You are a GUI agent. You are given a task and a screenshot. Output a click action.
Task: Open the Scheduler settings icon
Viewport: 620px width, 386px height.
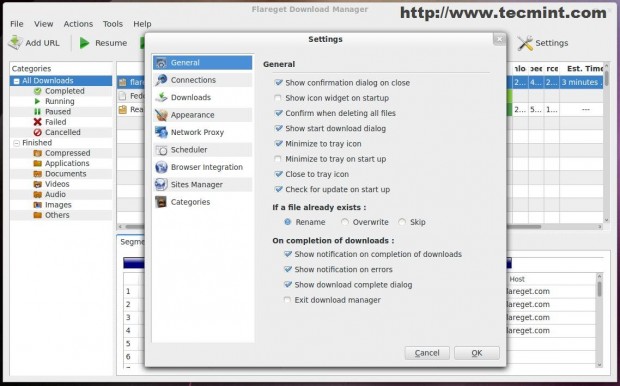point(161,150)
